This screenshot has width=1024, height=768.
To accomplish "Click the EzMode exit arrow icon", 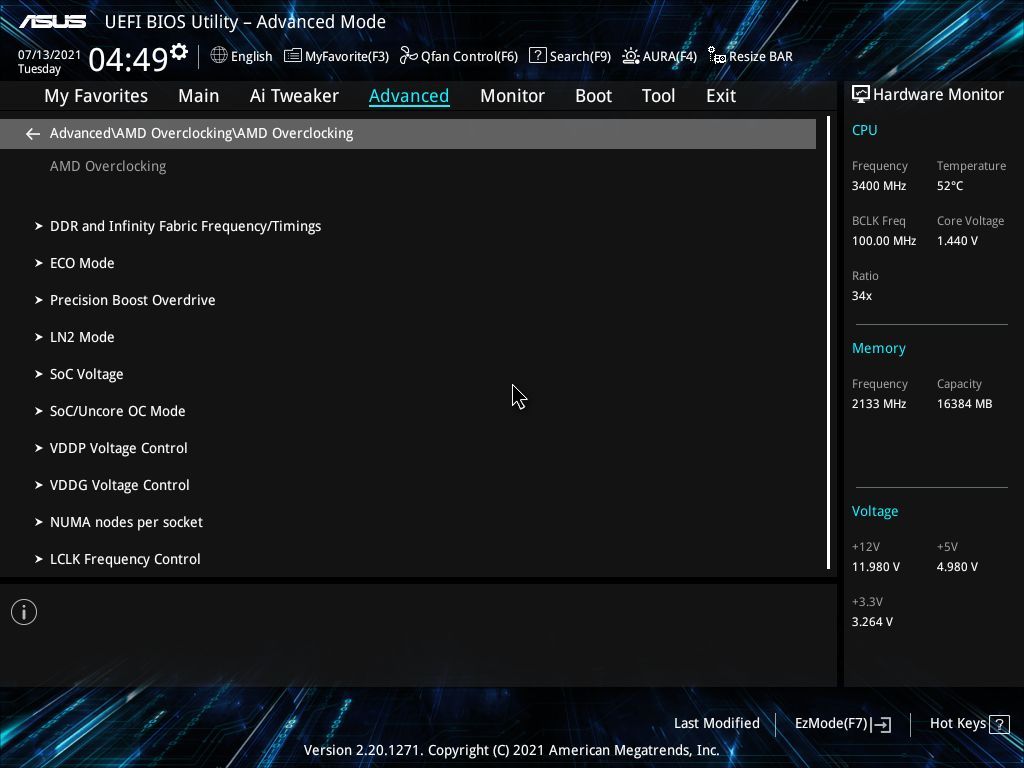I will [881, 724].
